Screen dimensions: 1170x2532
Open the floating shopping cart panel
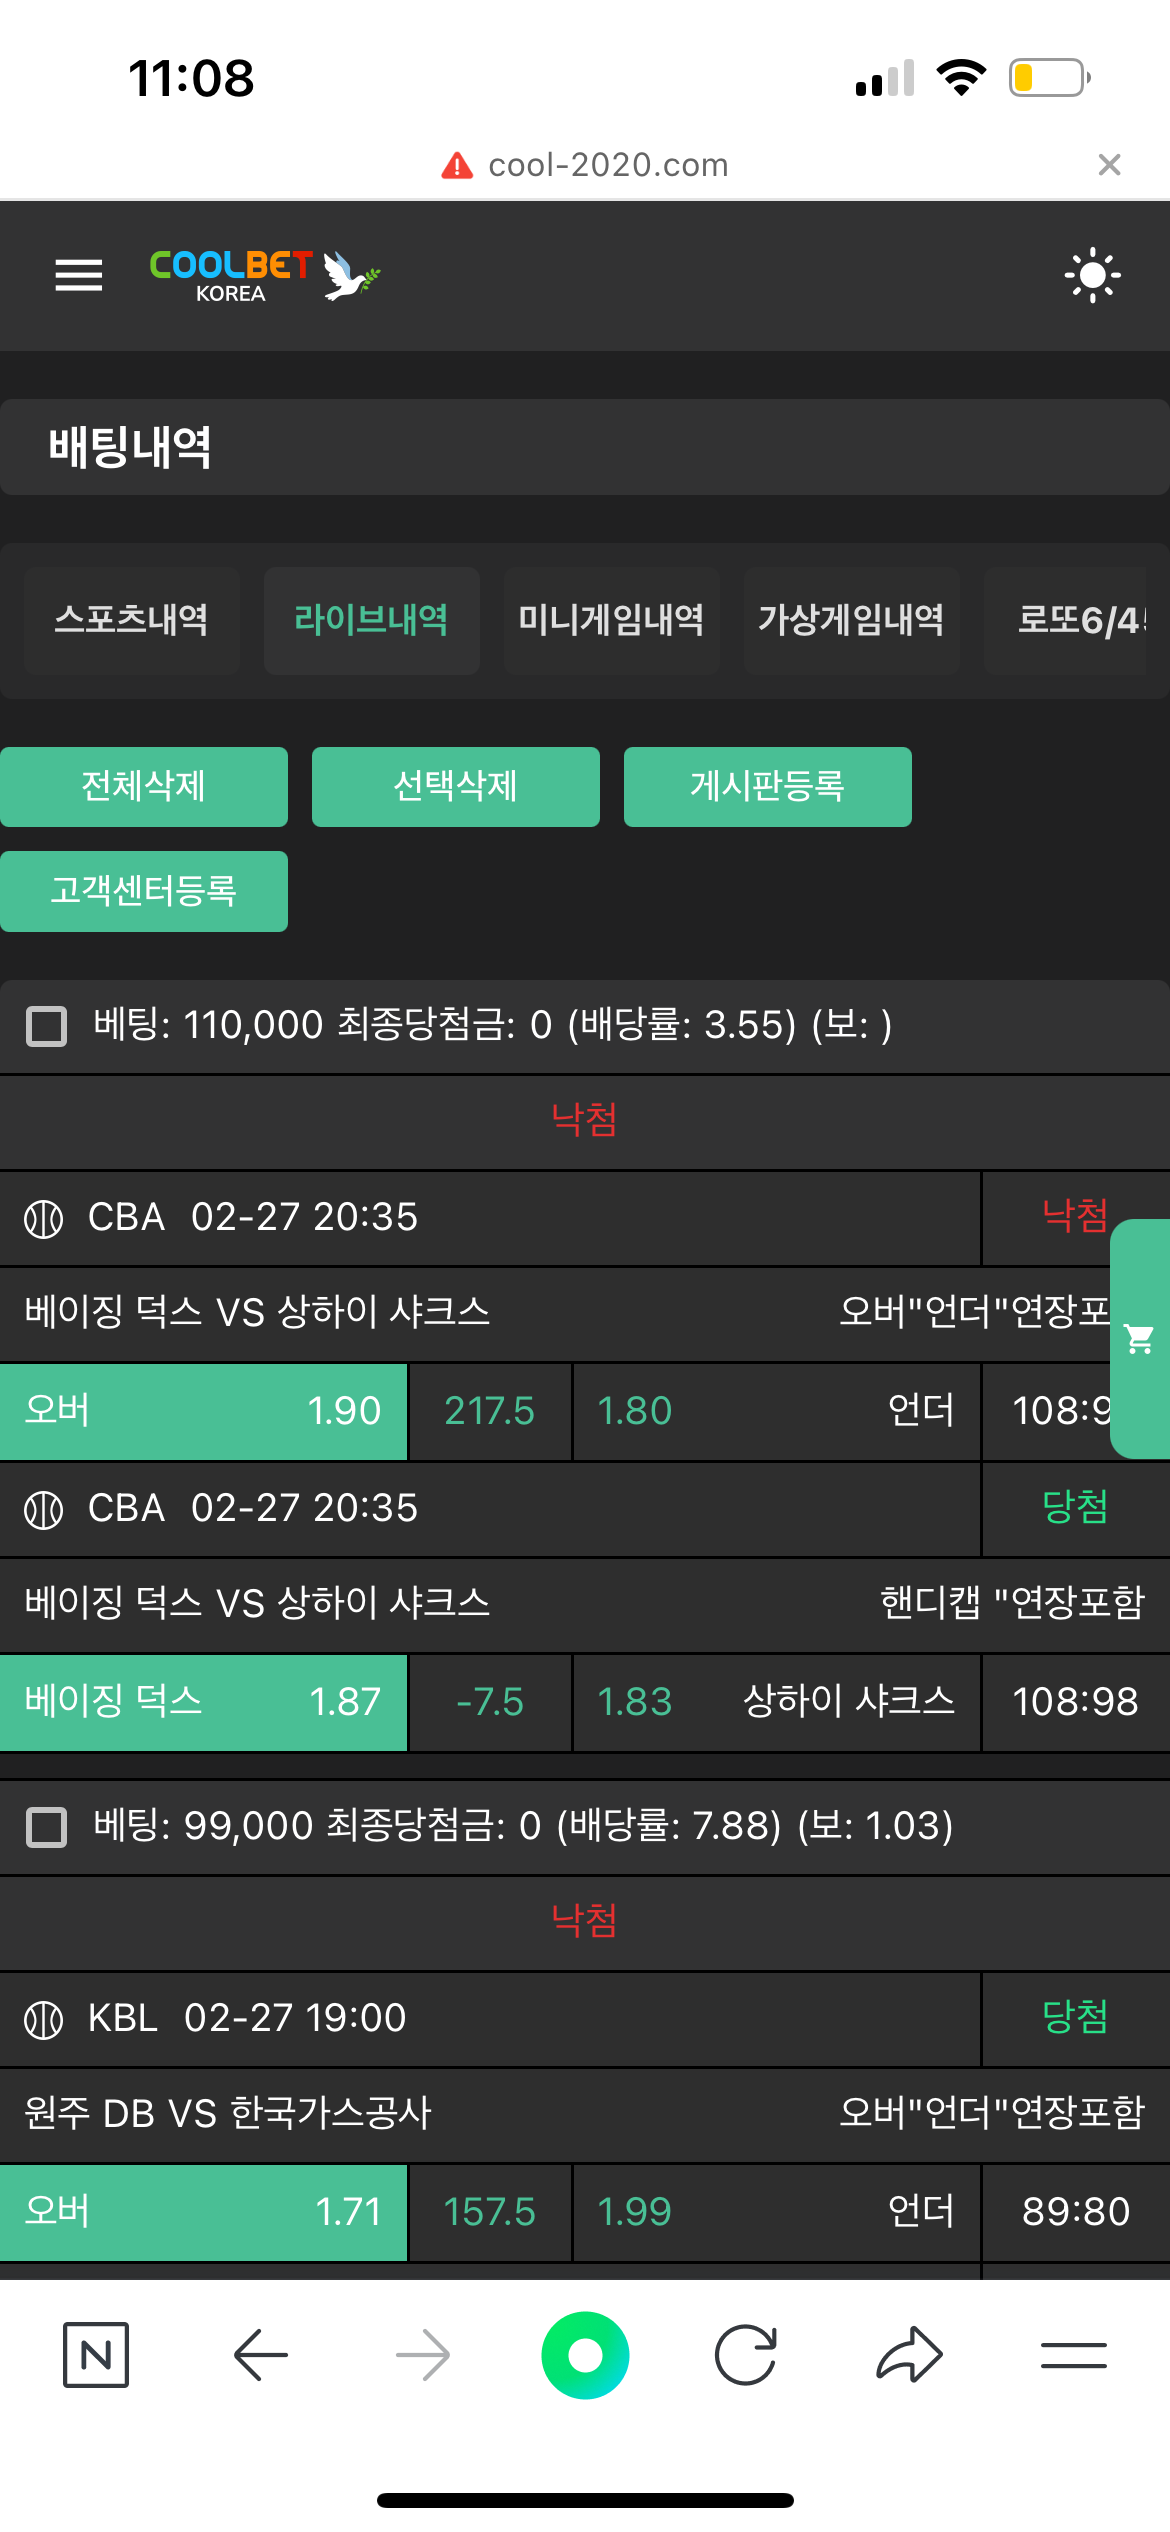[1140, 1338]
